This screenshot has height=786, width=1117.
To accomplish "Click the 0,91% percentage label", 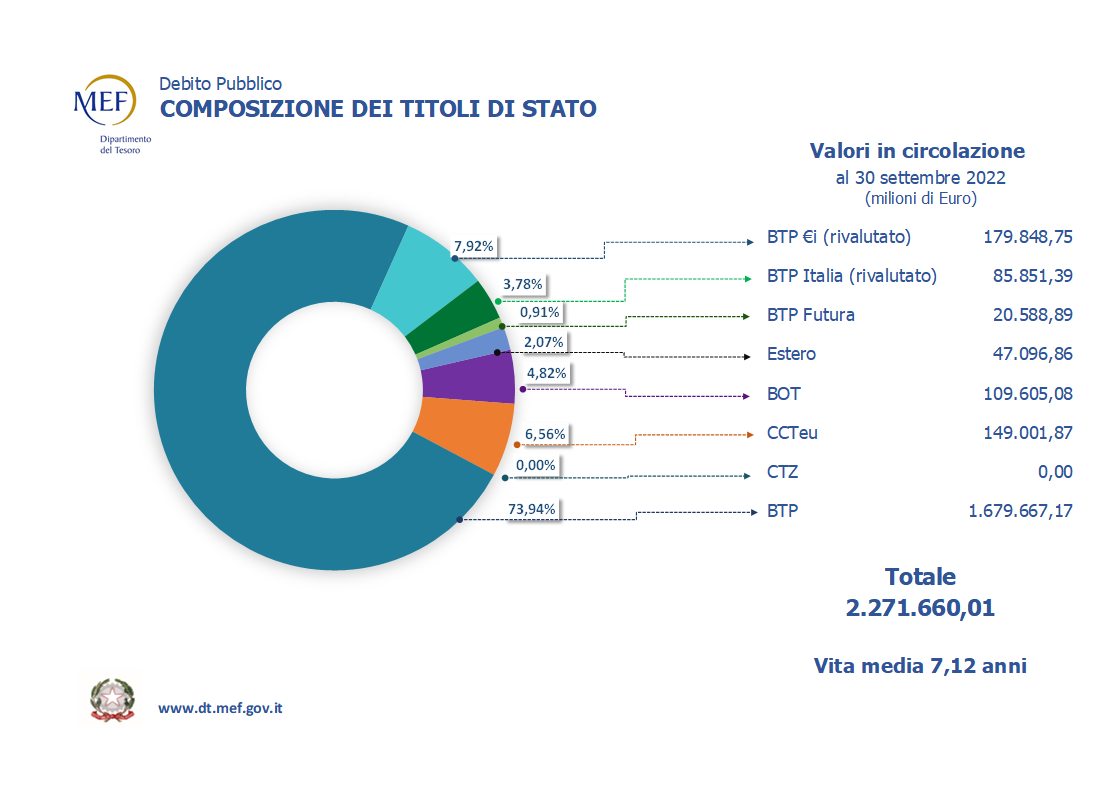I will tap(539, 312).
